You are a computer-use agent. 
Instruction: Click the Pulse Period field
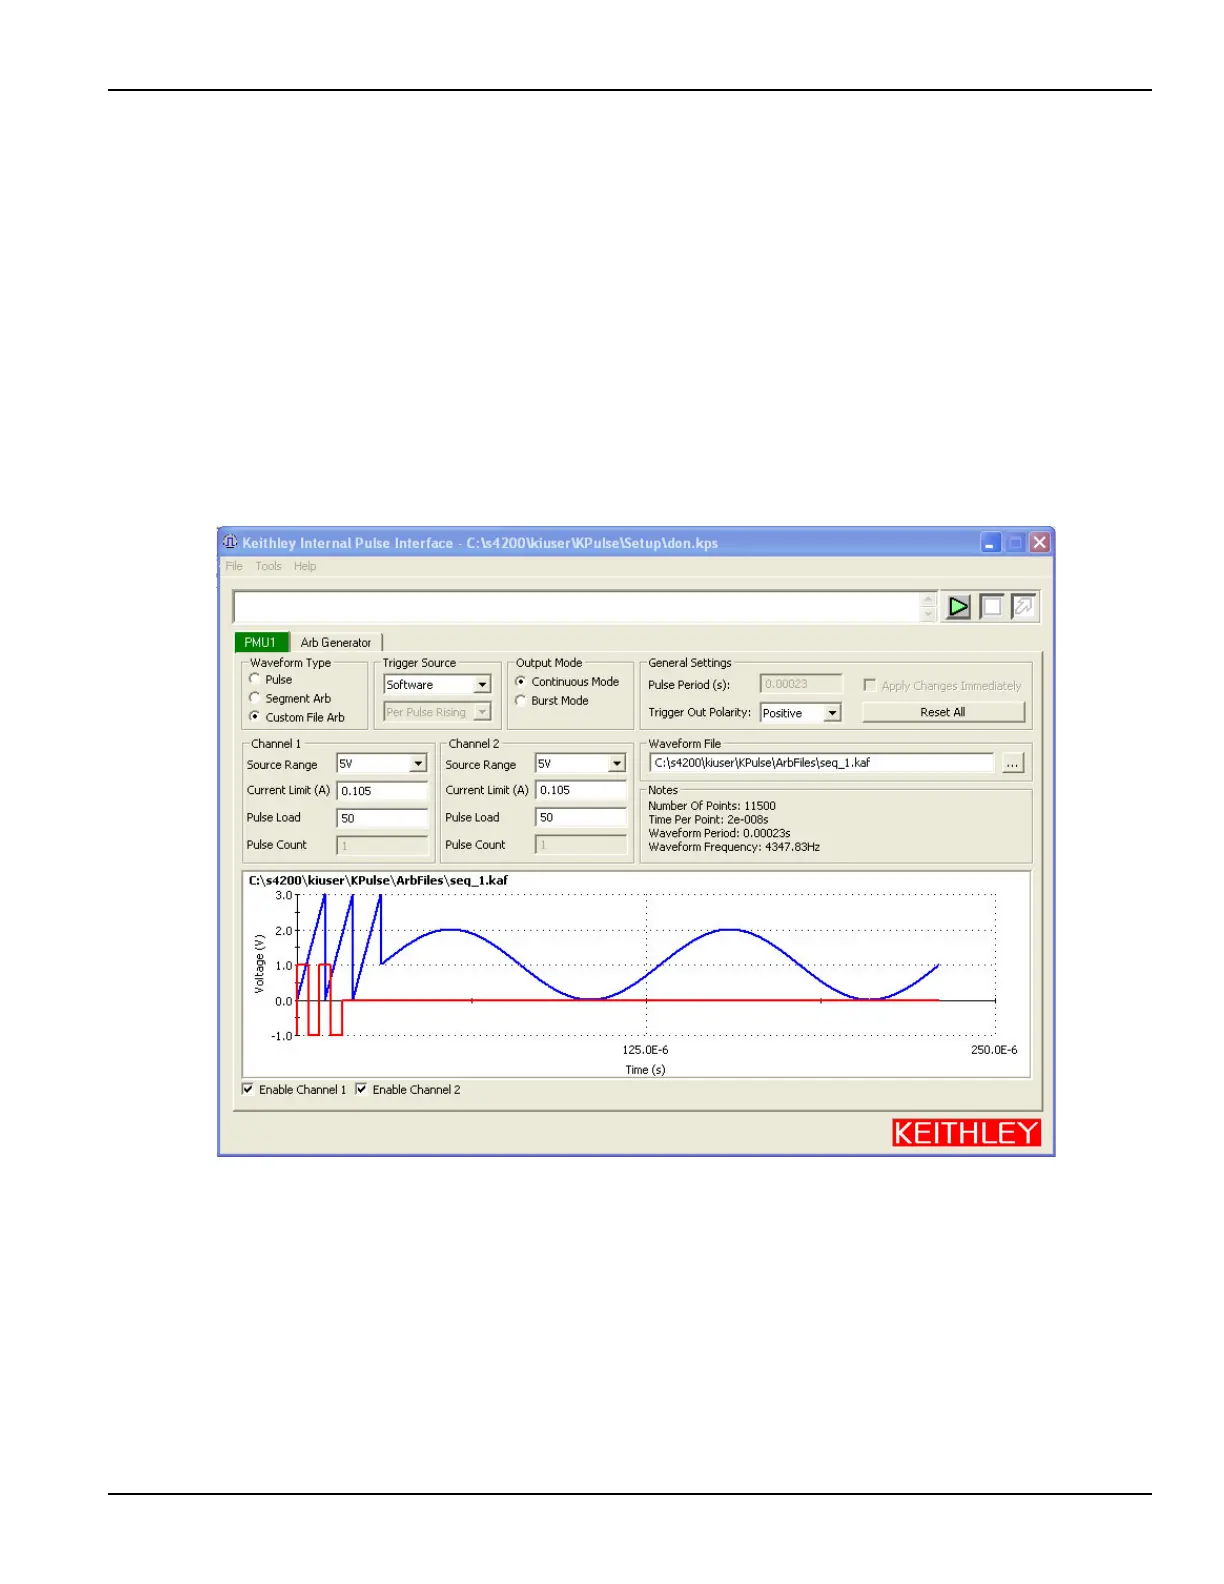click(801, 684)
